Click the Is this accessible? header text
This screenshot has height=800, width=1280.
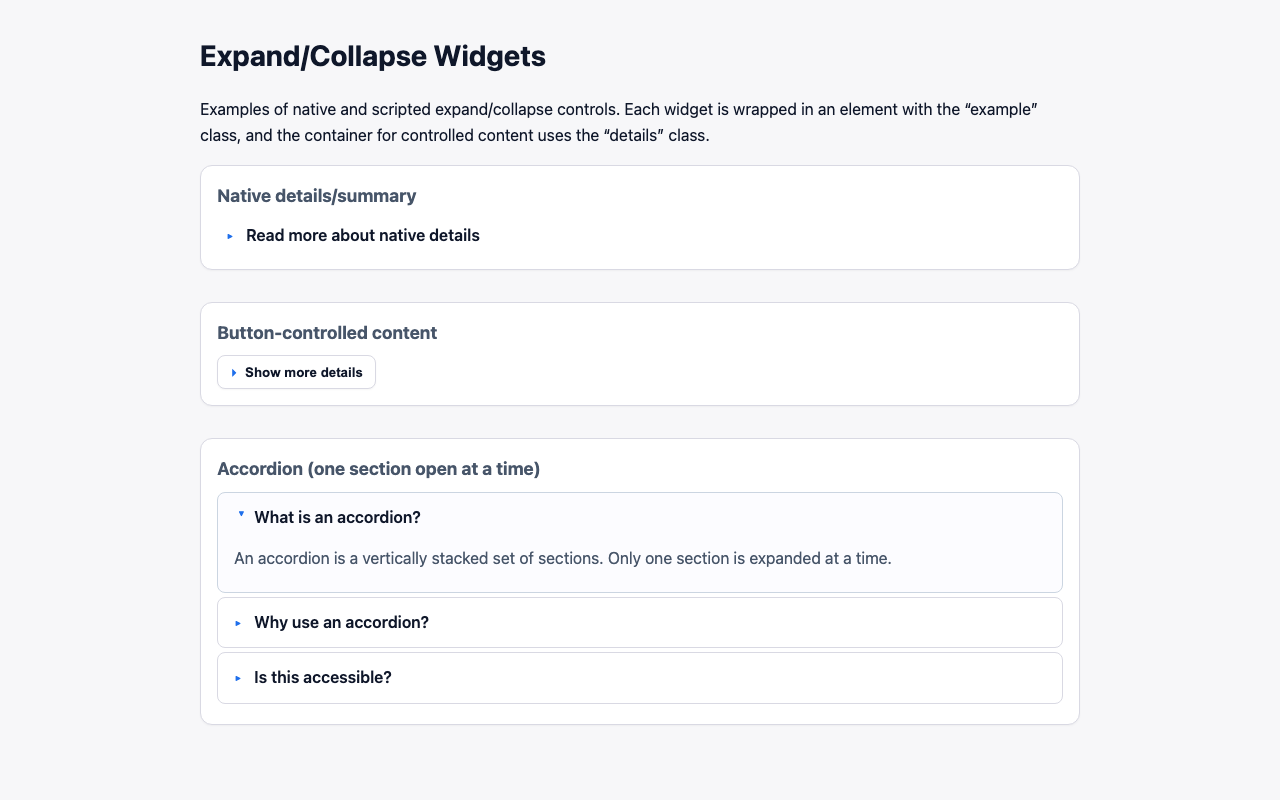(x=322, y=677)
